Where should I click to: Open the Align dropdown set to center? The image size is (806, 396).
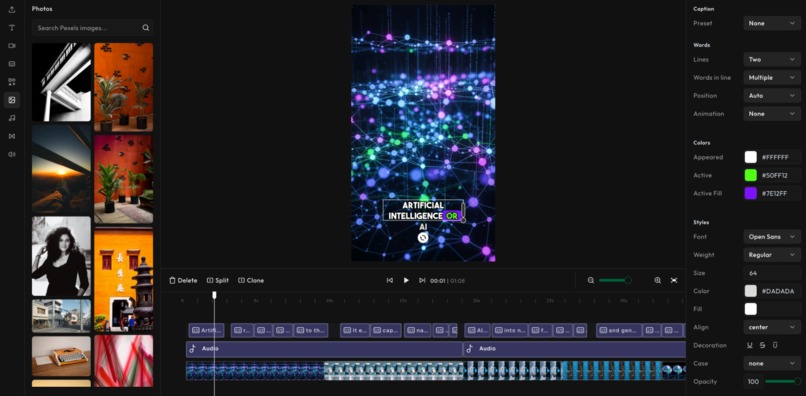[x=772, y=327]
